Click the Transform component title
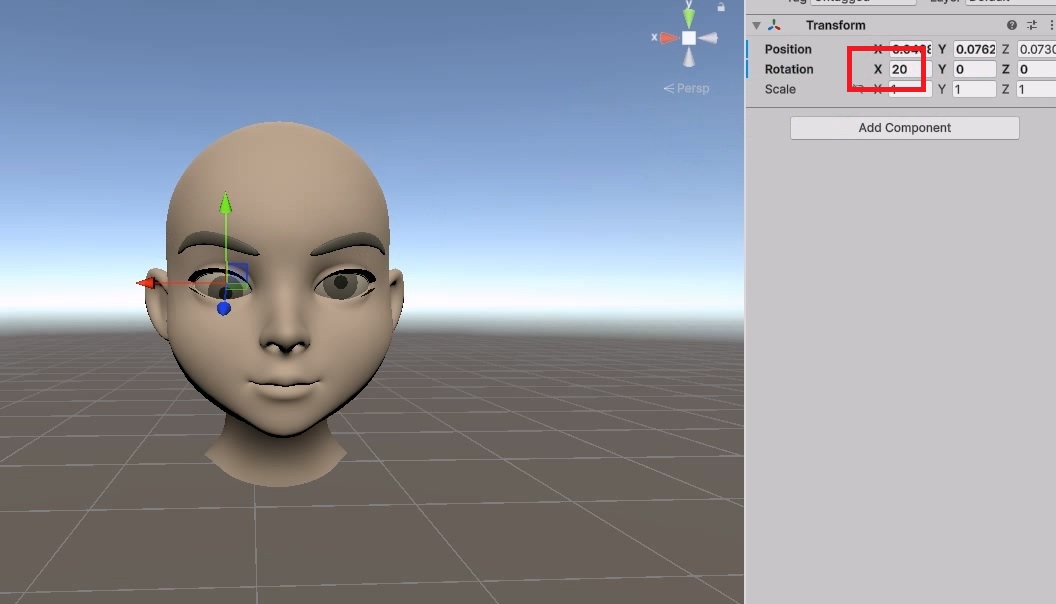1056x604 pixels. tap(835, 25)
